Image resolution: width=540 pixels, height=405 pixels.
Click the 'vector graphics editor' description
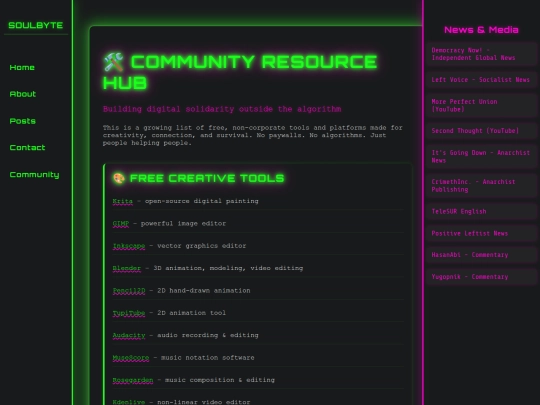point(201,246)
